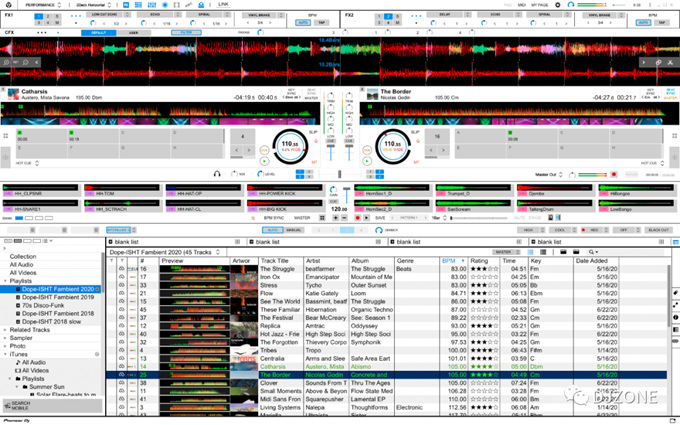Select the CFX DEFAULT tab
The width and height of the screenshot is (680, 425).
(x=98, y=33)
